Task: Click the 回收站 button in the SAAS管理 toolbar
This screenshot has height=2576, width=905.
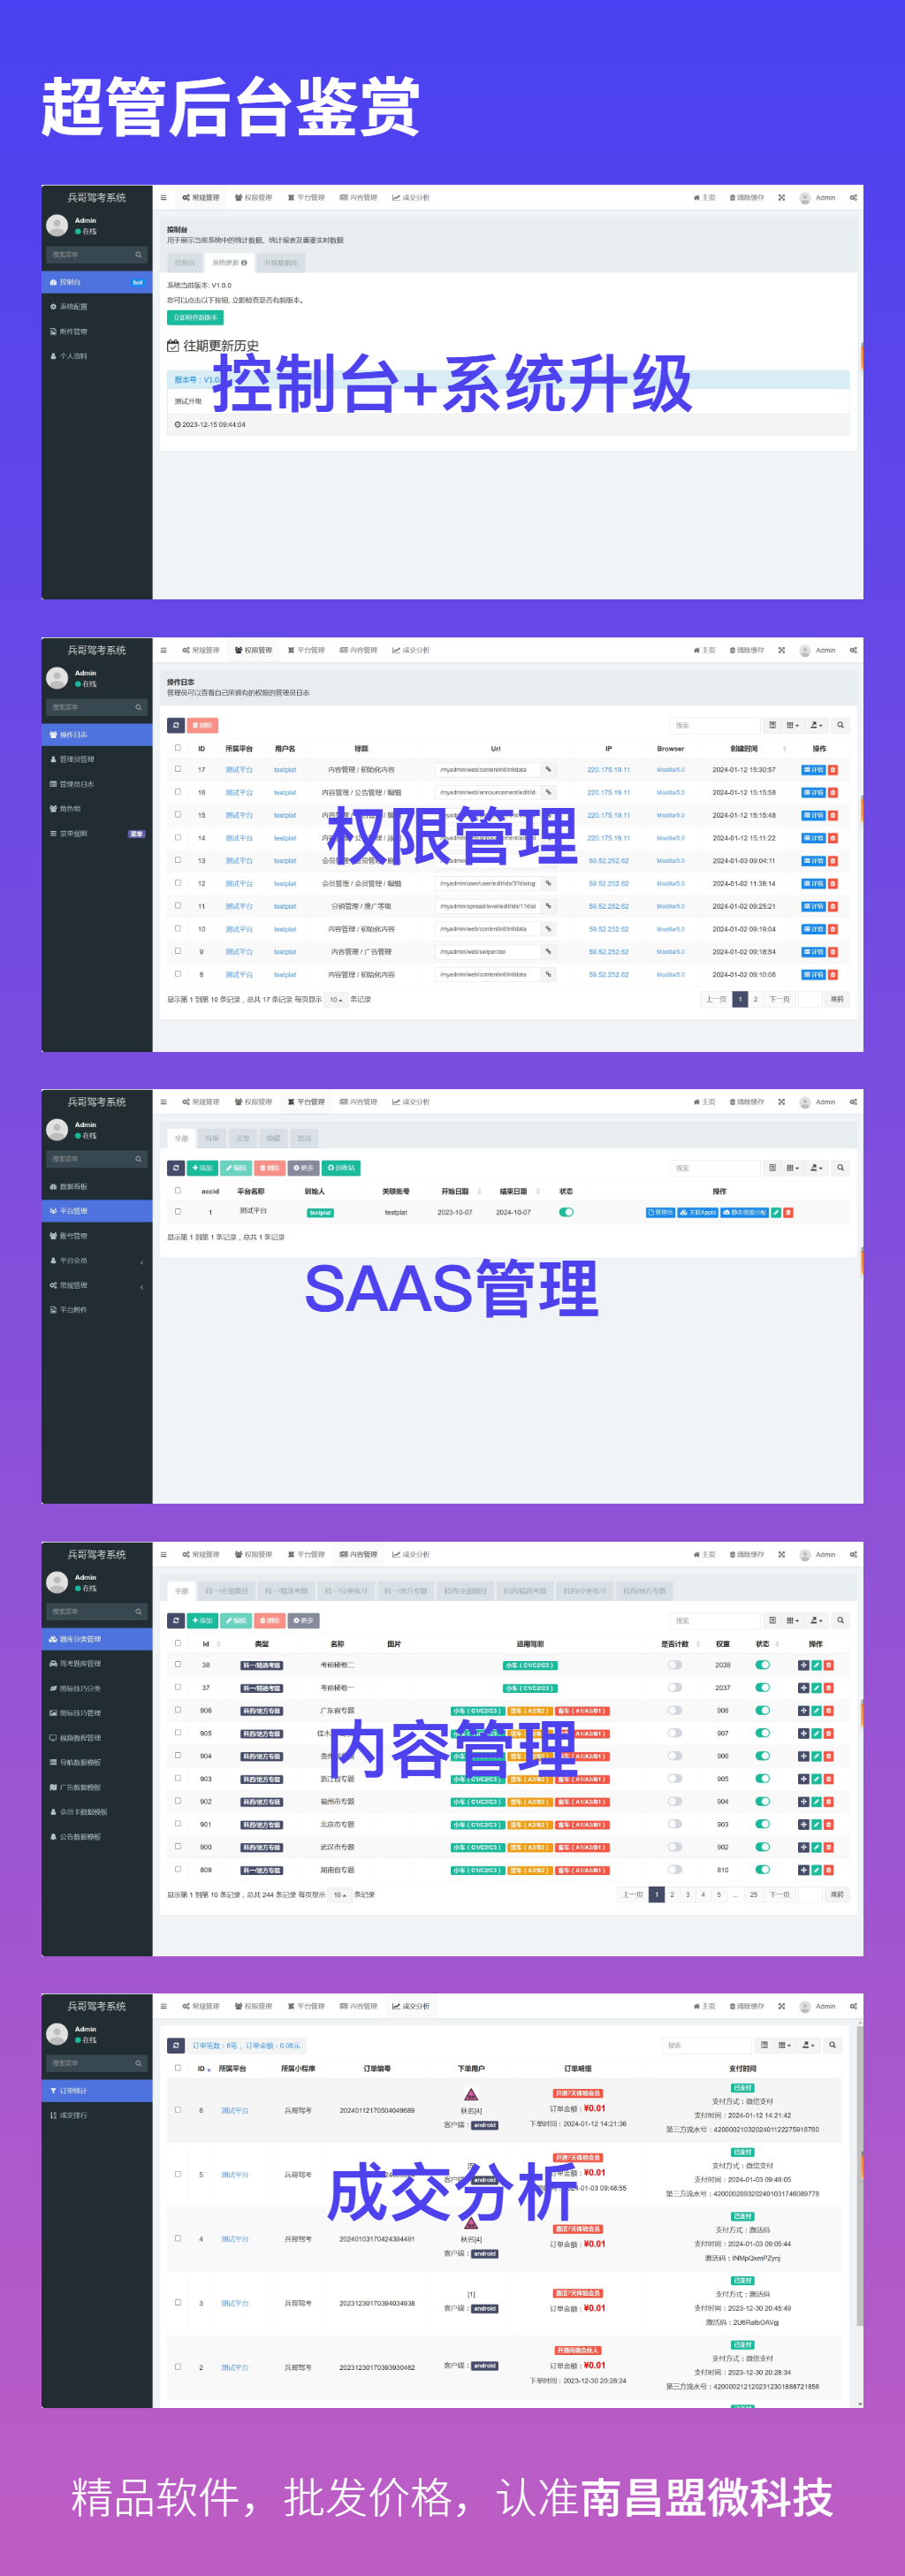Action: pyautogui.click(x=341, y=1168)
